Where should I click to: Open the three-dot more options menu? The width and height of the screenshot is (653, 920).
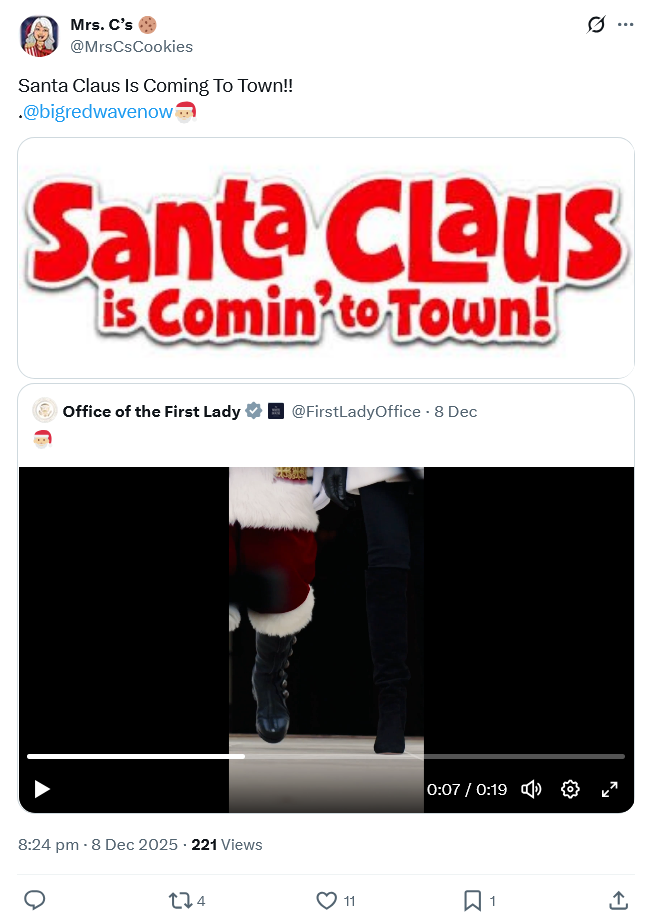point(625,25)
